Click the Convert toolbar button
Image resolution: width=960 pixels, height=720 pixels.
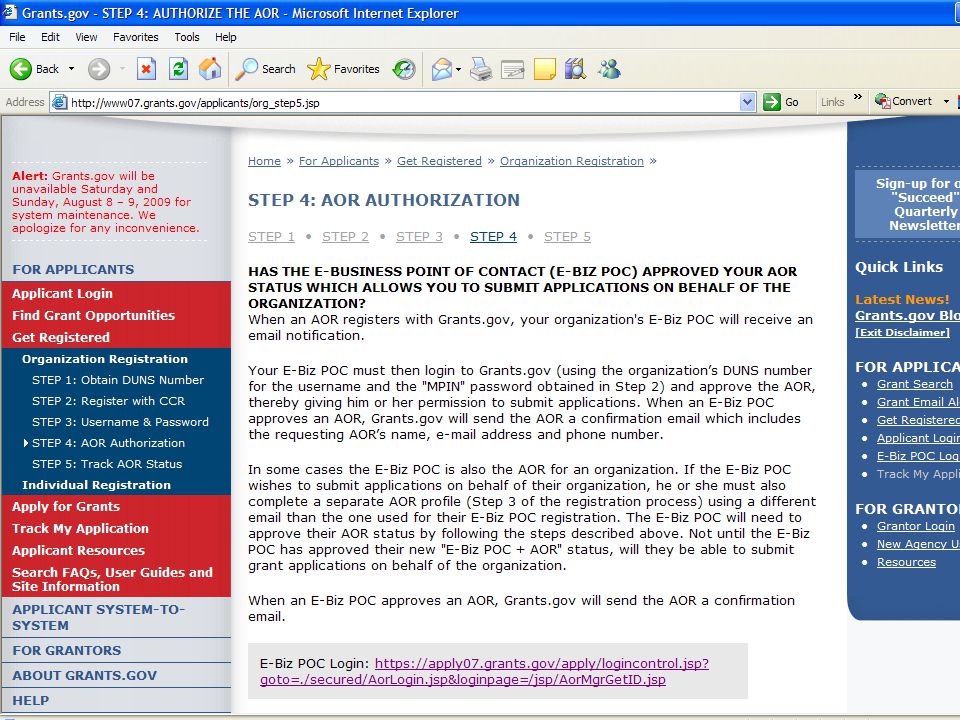coord(903,101)
